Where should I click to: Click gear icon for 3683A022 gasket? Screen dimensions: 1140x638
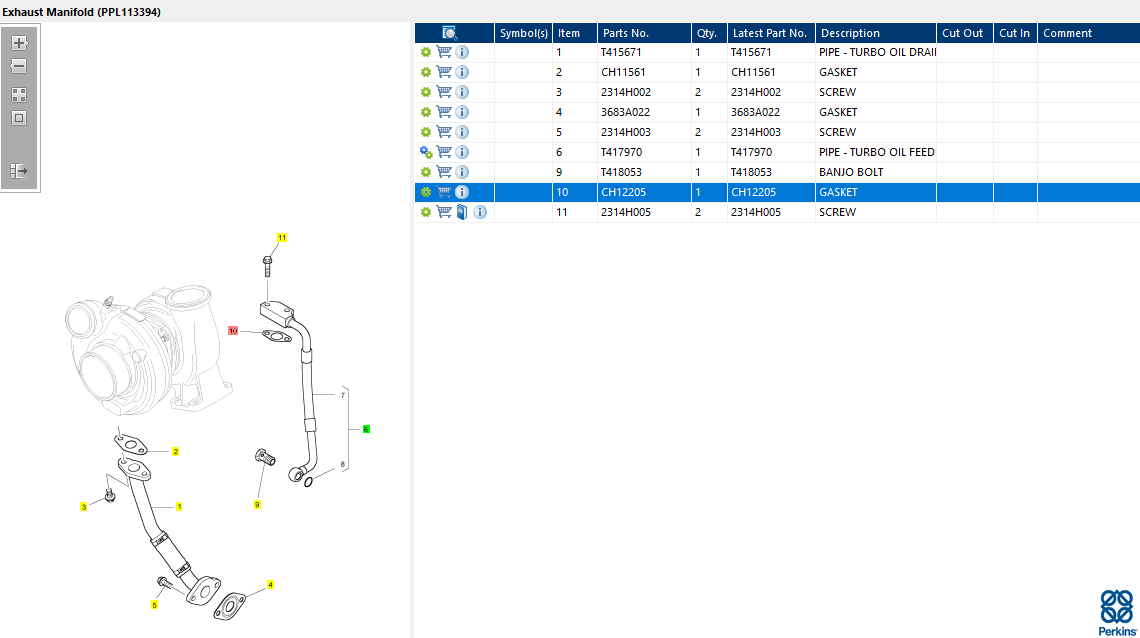[x=425, y=112]
